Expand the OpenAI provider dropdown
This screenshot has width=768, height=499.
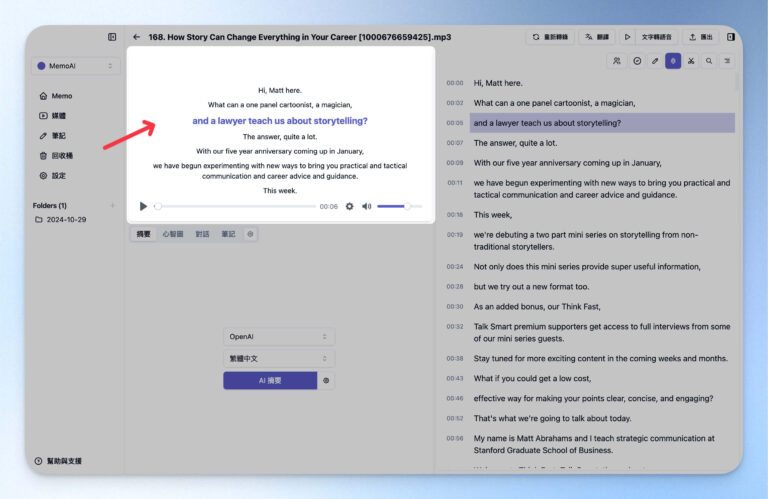click(279, 337)
